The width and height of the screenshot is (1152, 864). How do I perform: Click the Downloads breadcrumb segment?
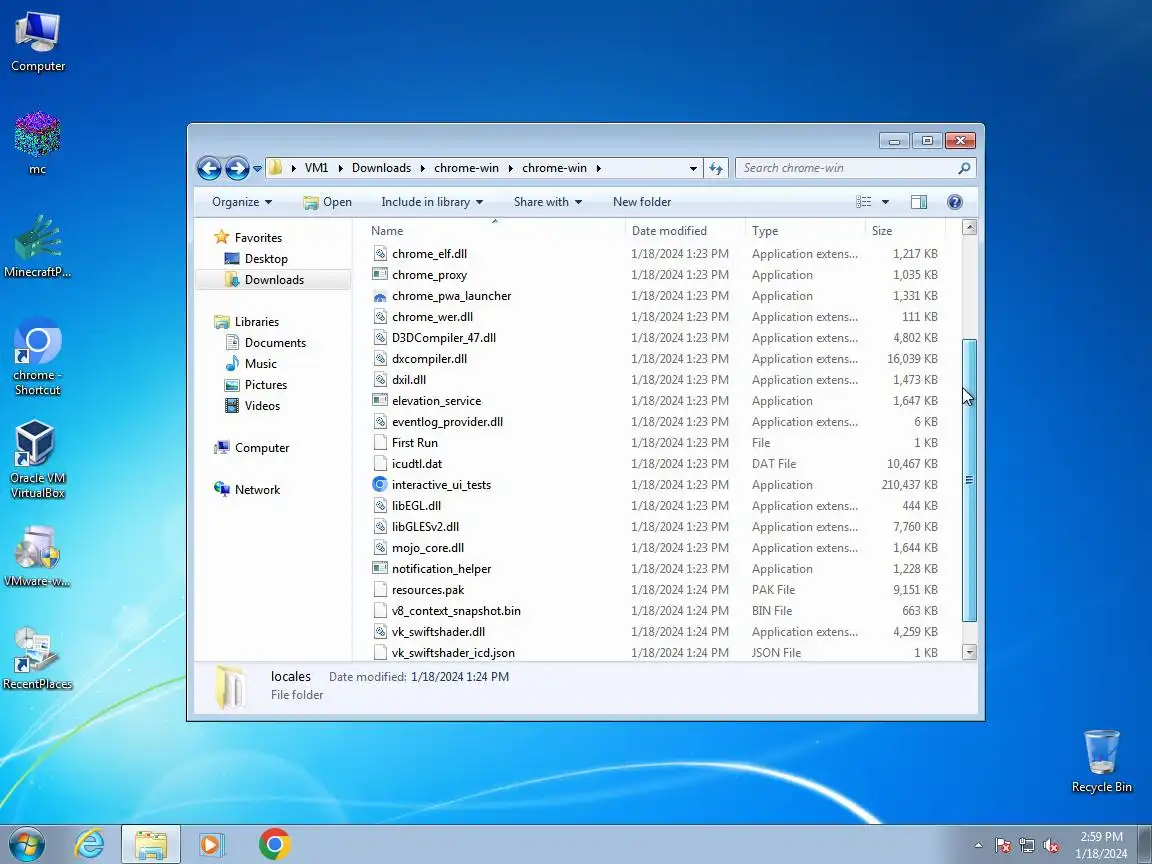381,168
